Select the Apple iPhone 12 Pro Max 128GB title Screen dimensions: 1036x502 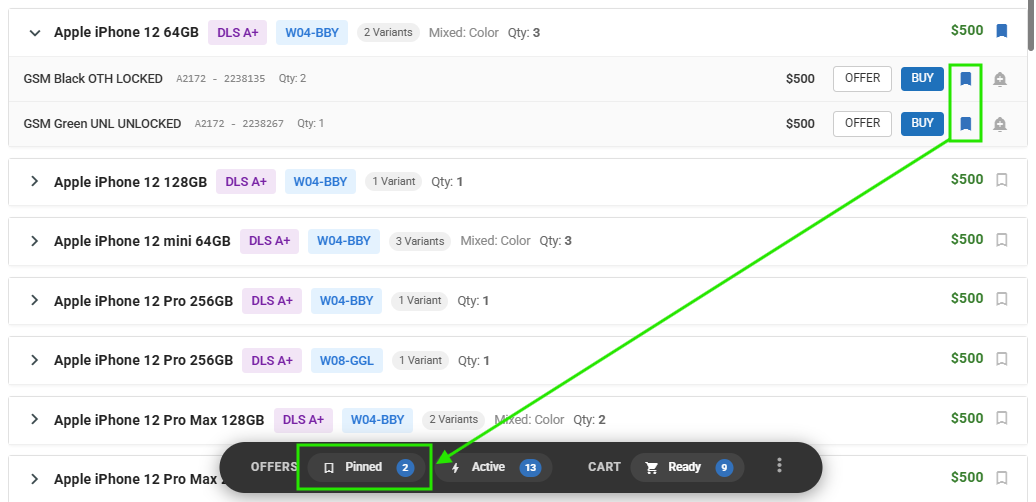point(159,420)
